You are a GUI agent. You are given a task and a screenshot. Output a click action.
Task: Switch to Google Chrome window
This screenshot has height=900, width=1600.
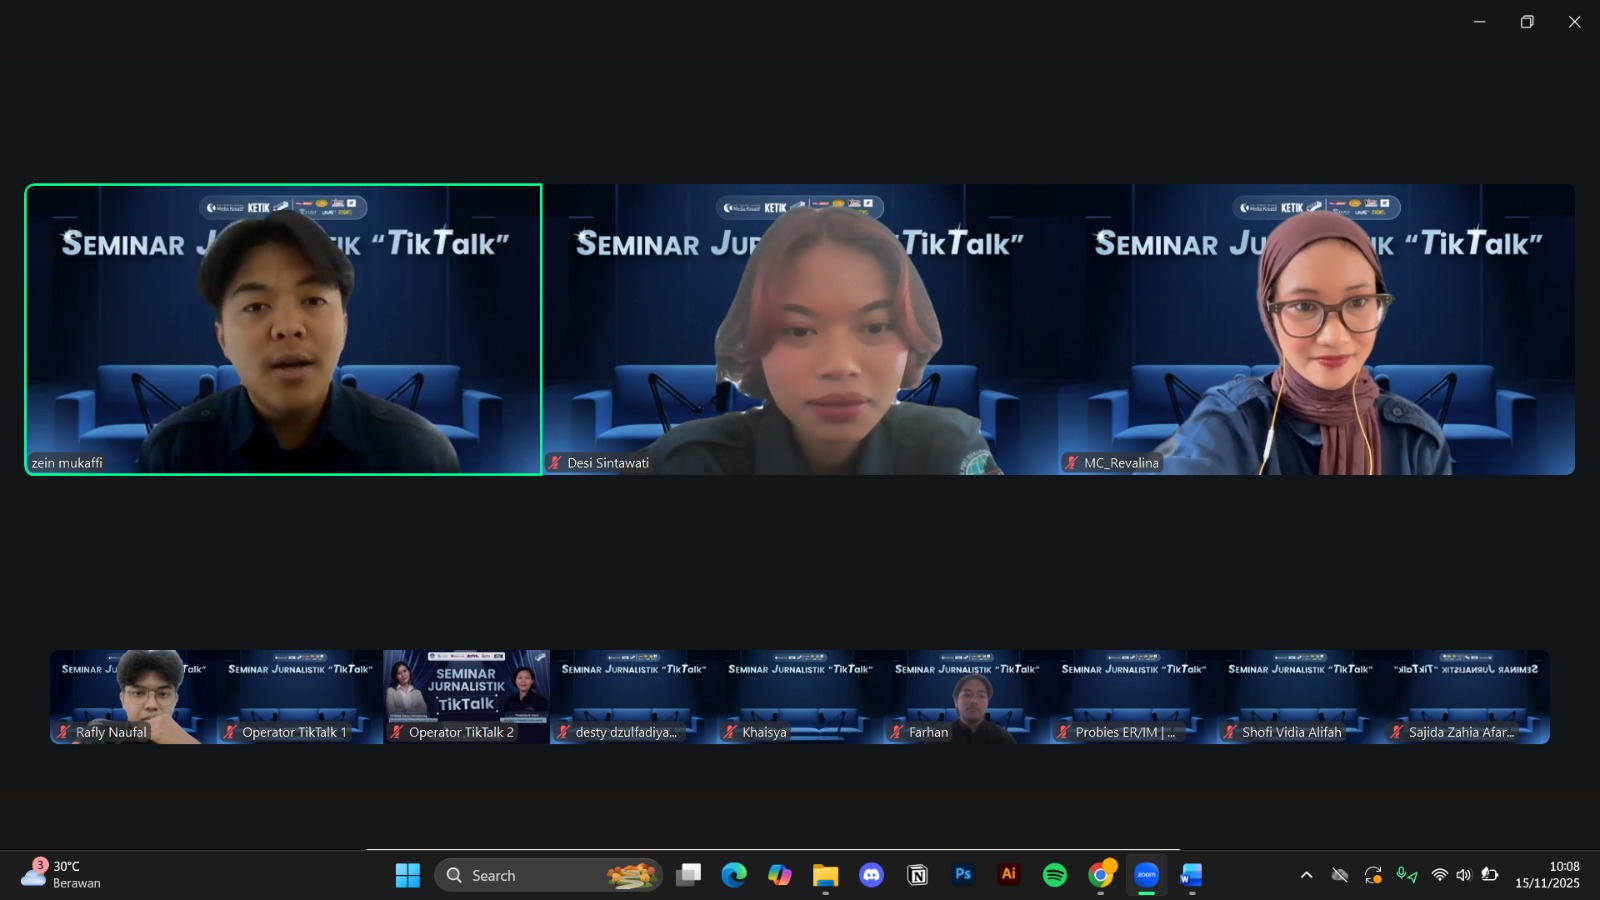(1100, 875)
